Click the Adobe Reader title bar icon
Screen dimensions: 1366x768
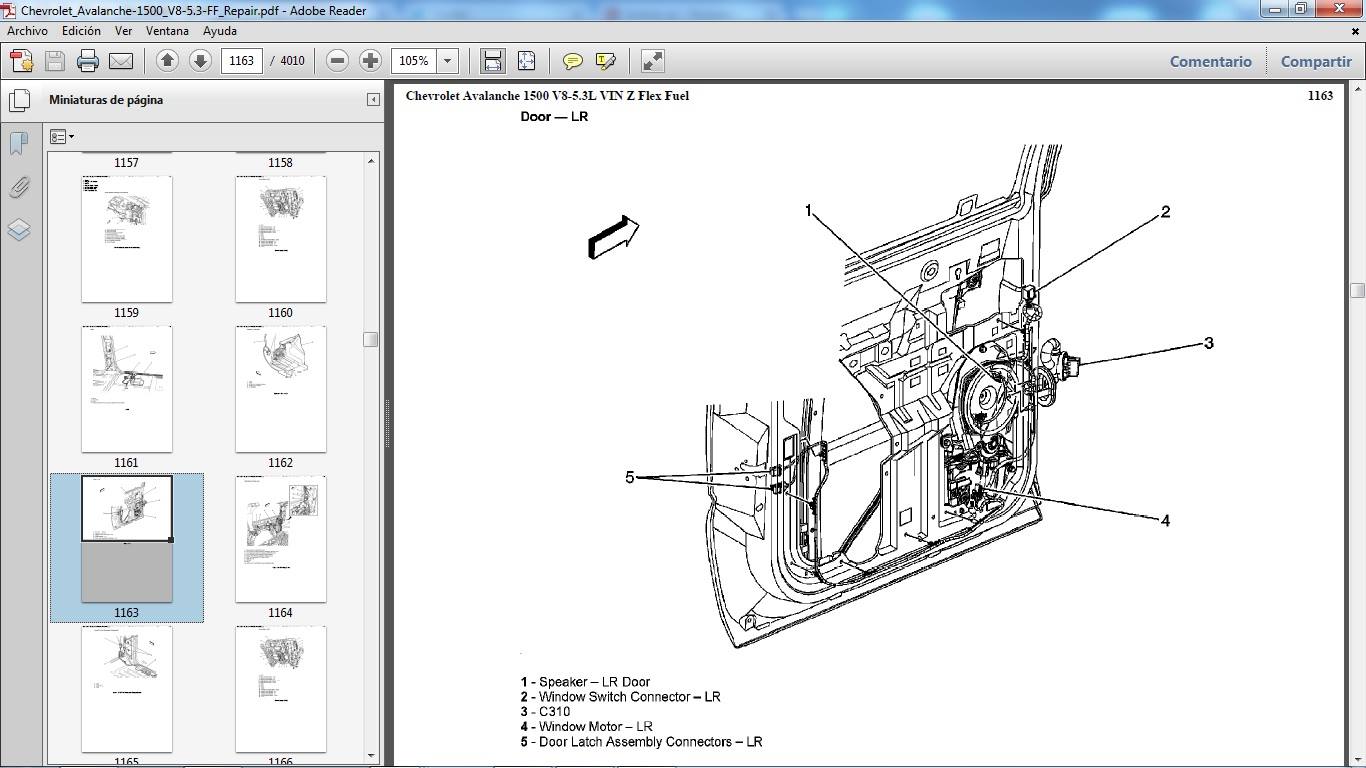(x=10, y=10)
